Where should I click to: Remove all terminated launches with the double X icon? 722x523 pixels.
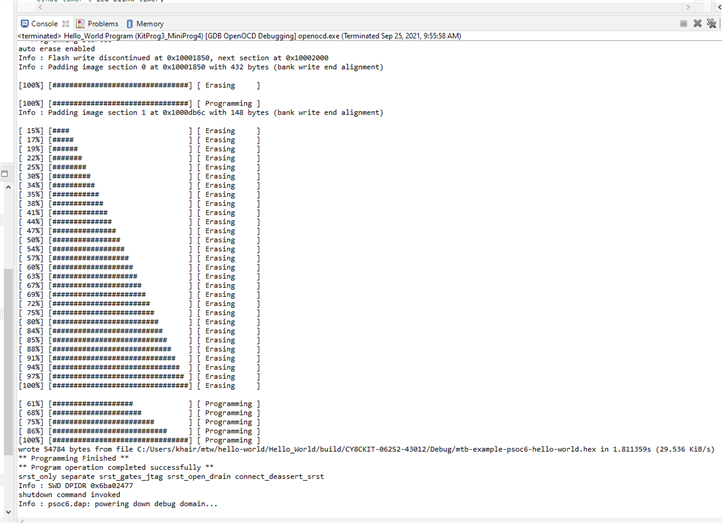[711, 23]
